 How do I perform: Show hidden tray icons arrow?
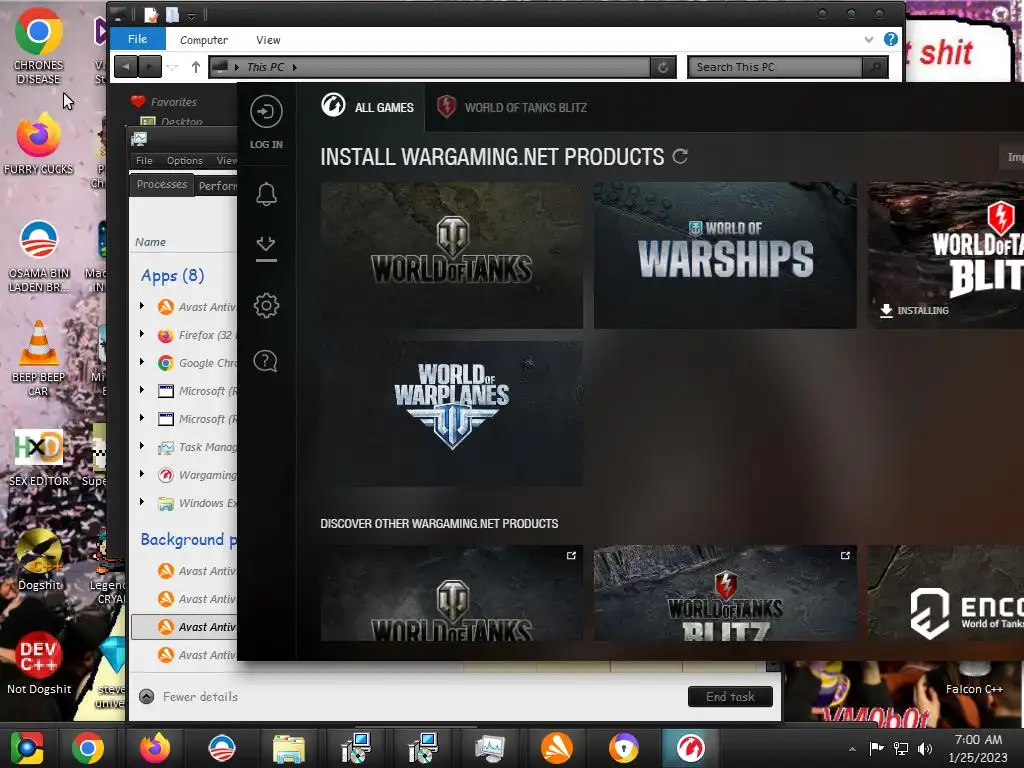coord(852,749)
